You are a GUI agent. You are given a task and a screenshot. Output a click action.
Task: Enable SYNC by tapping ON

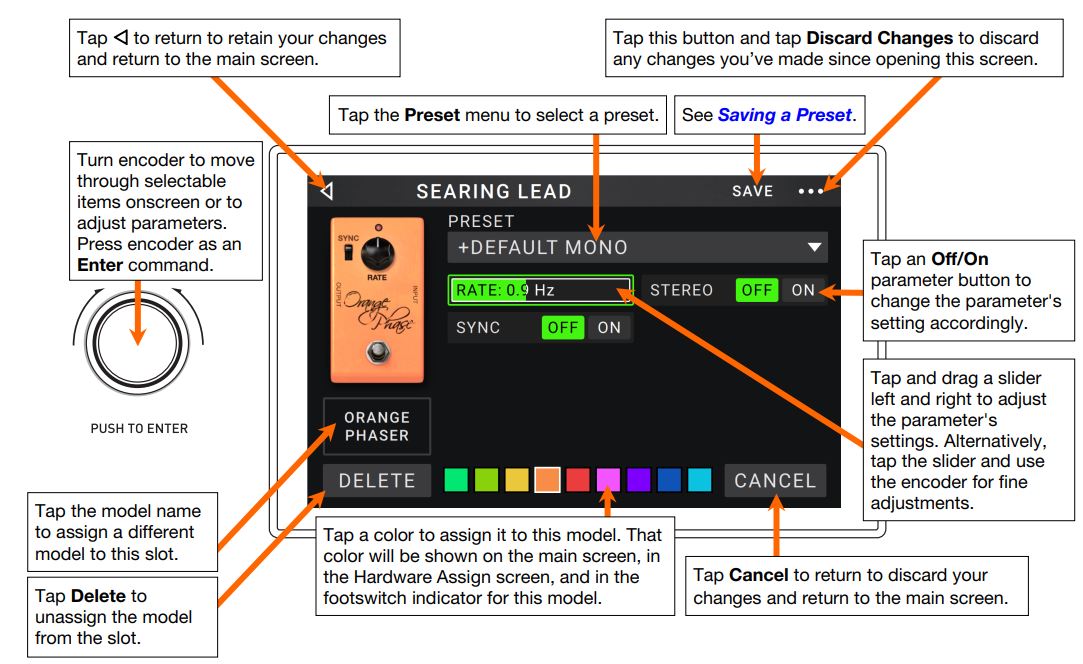(x=611, y=327)
